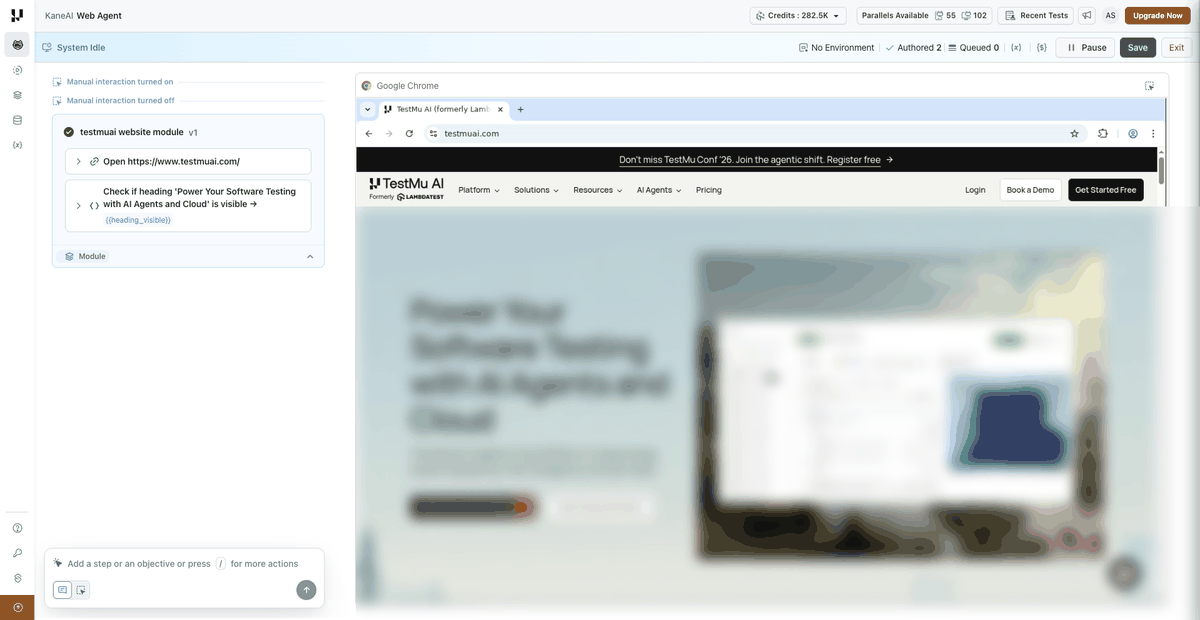
Task: Click the TestMu logo in sidebar top
Action: click(x=17, y=16)
